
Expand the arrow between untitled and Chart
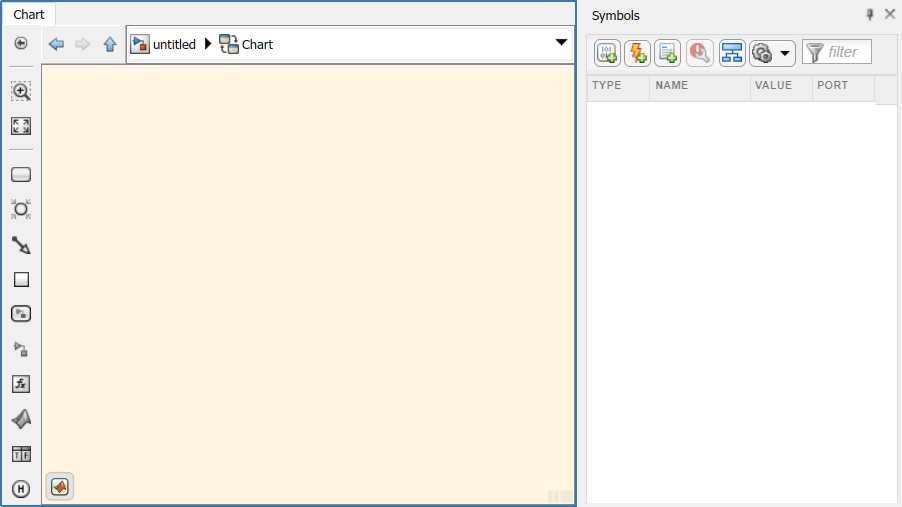(208, 44)
